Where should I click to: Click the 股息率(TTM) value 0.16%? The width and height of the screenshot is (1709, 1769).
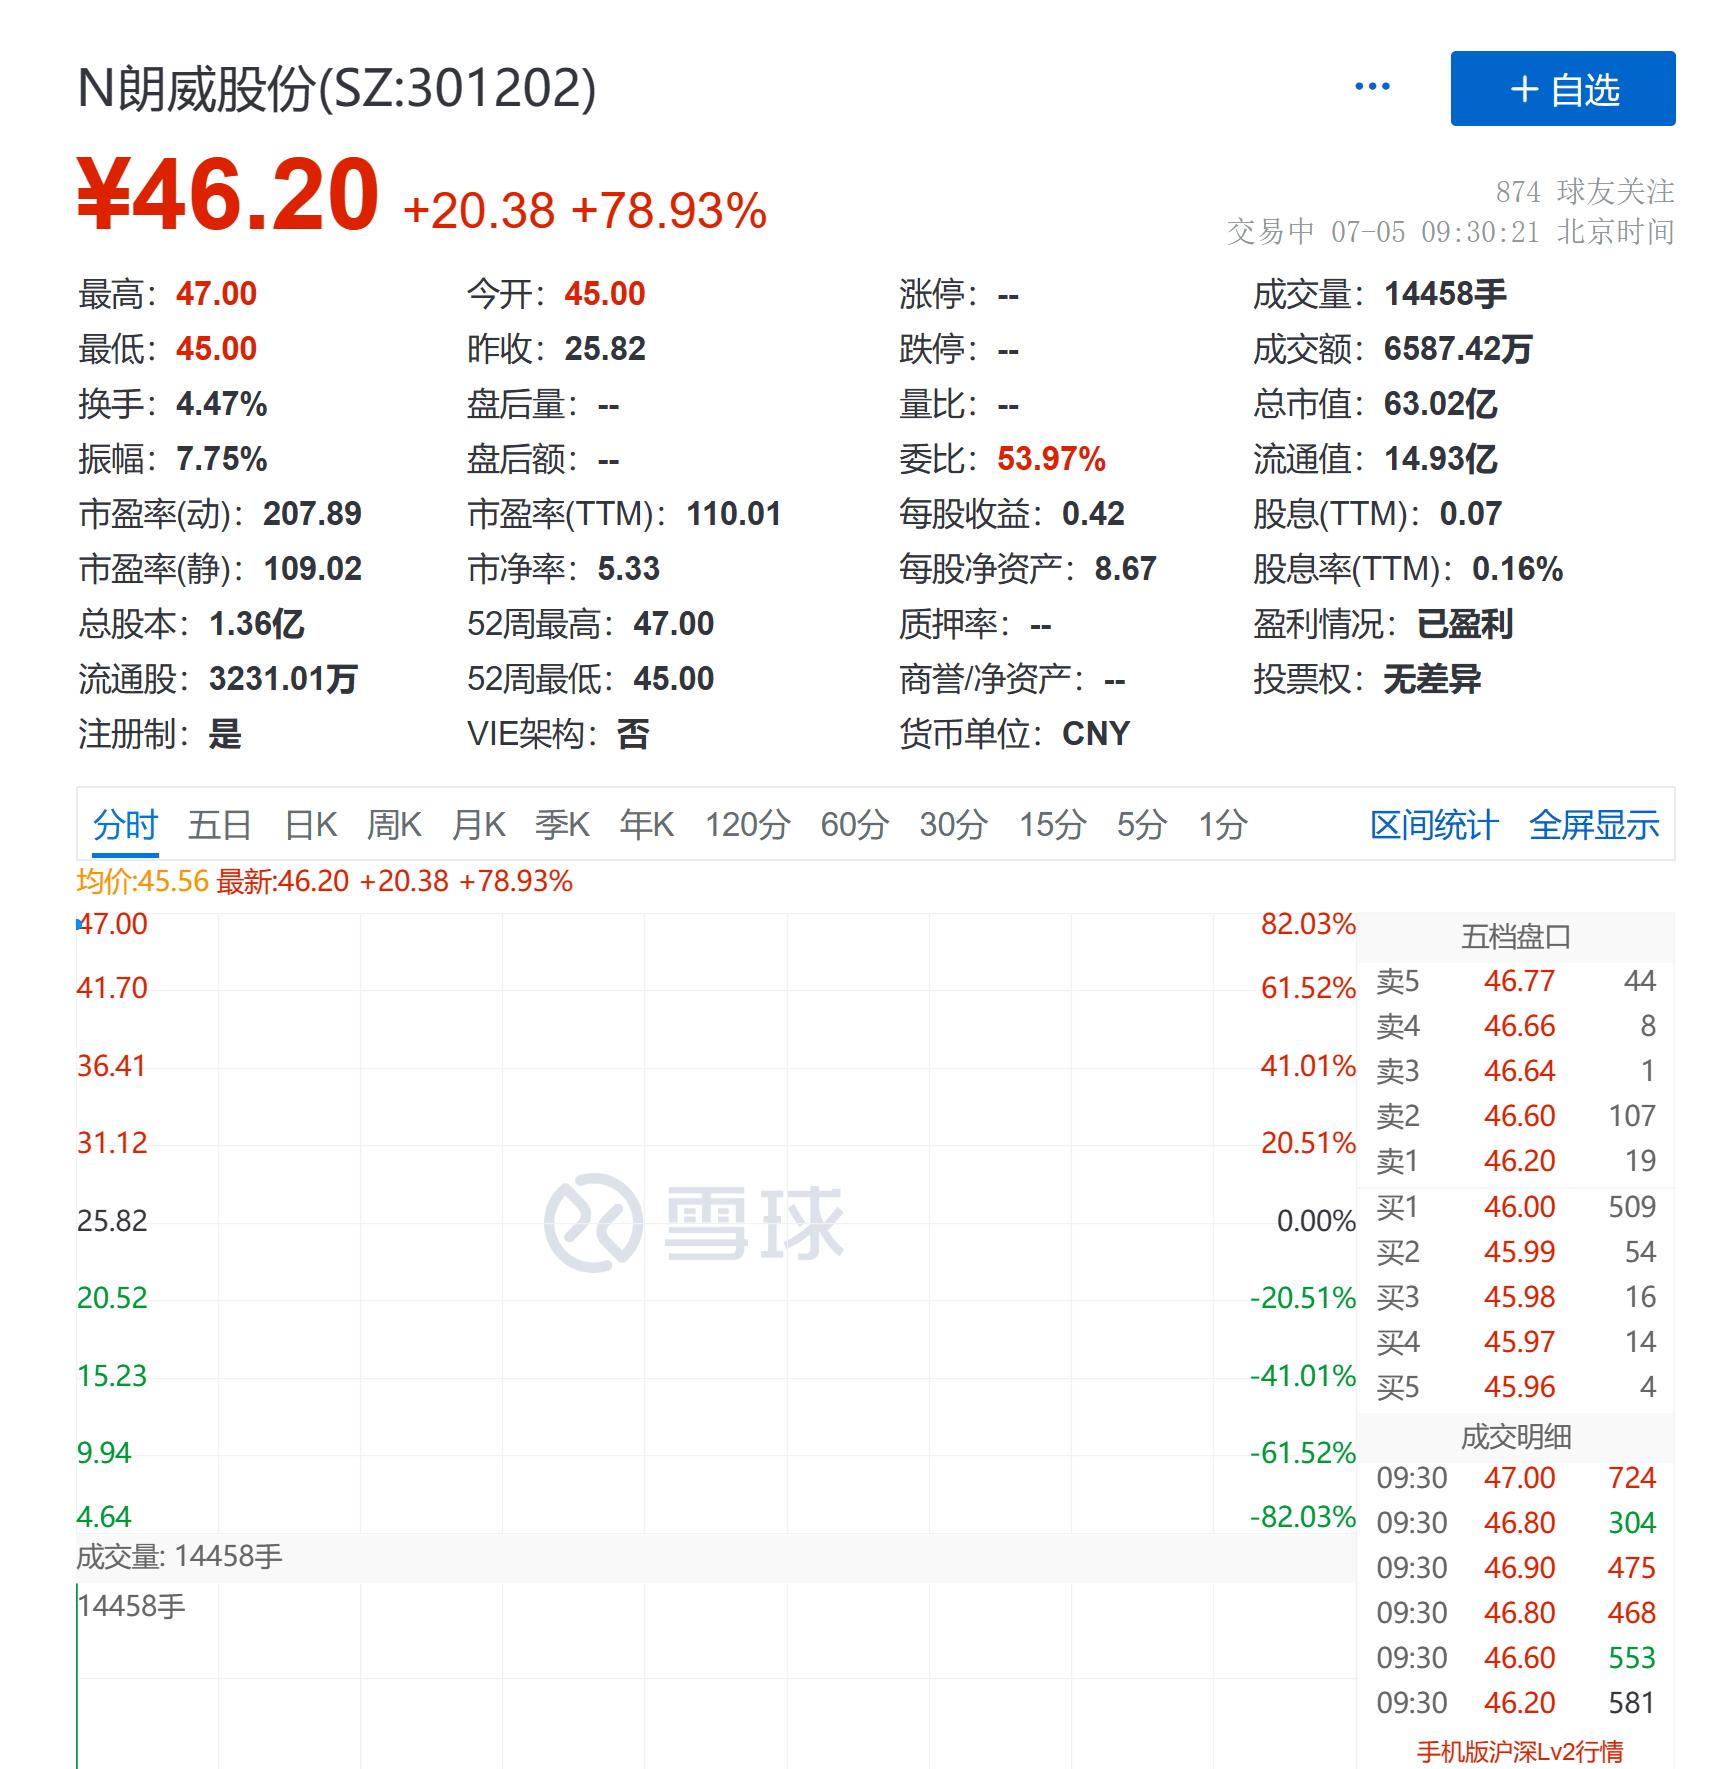(1518, 569)
